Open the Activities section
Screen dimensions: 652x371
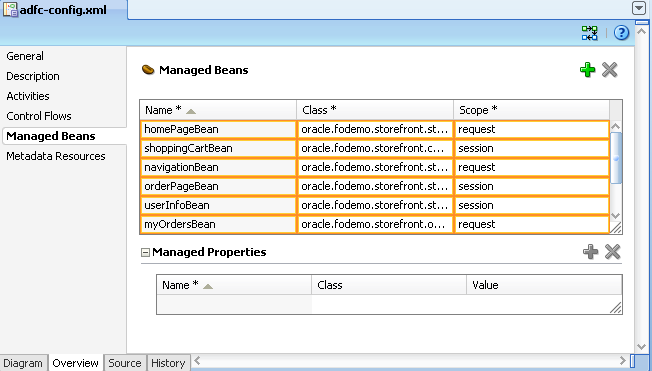coord(28,96)
